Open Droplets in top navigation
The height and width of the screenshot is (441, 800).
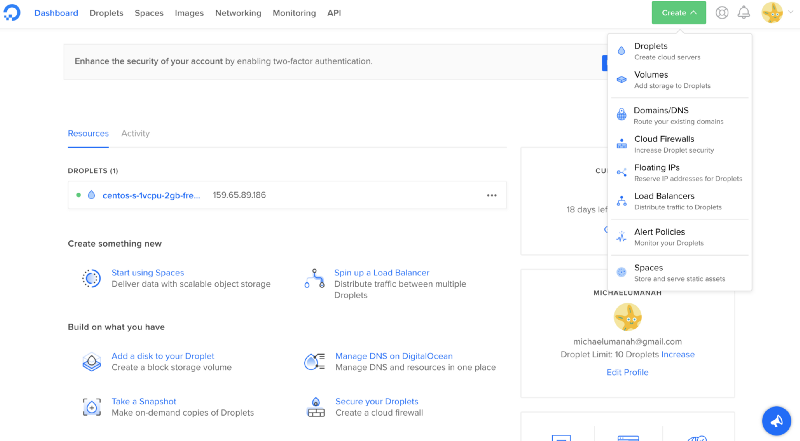tap(106, 13)
